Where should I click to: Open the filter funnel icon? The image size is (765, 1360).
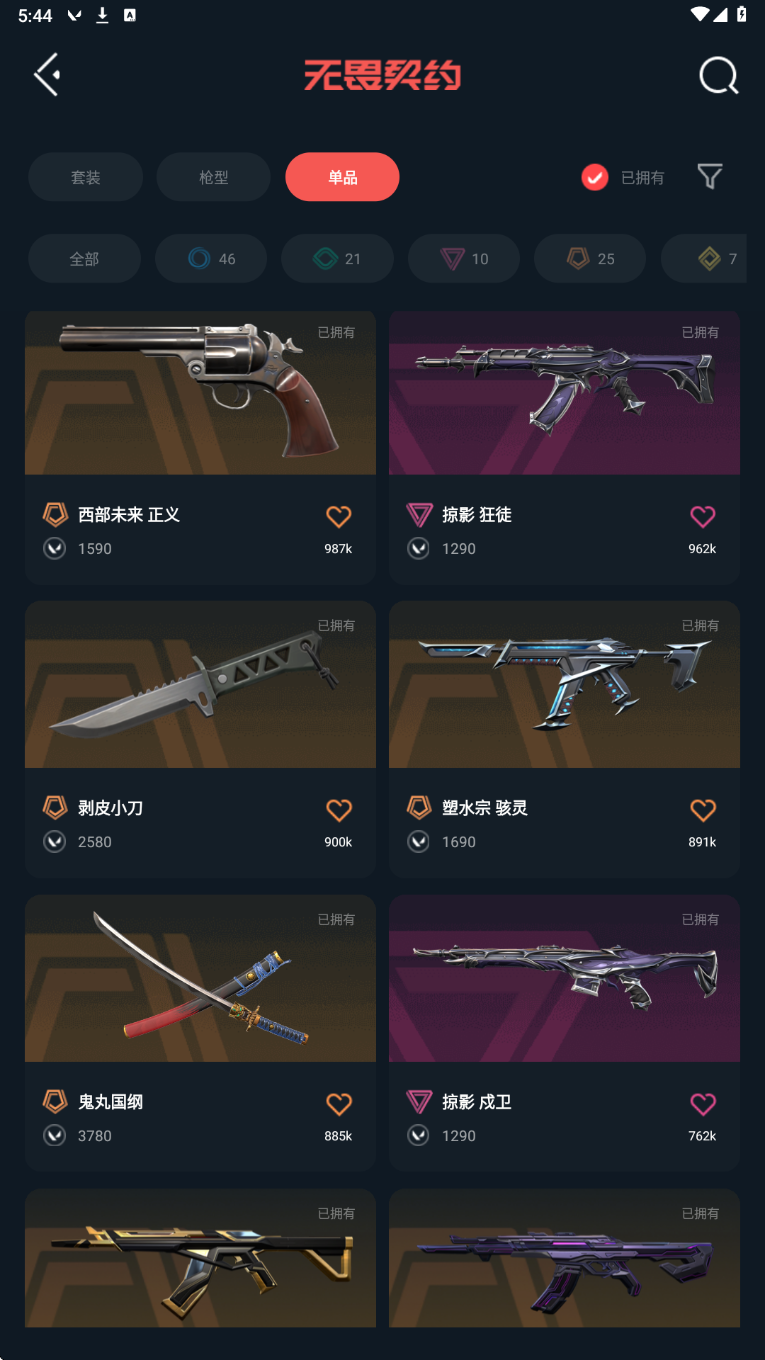click(x=710, y=177)
